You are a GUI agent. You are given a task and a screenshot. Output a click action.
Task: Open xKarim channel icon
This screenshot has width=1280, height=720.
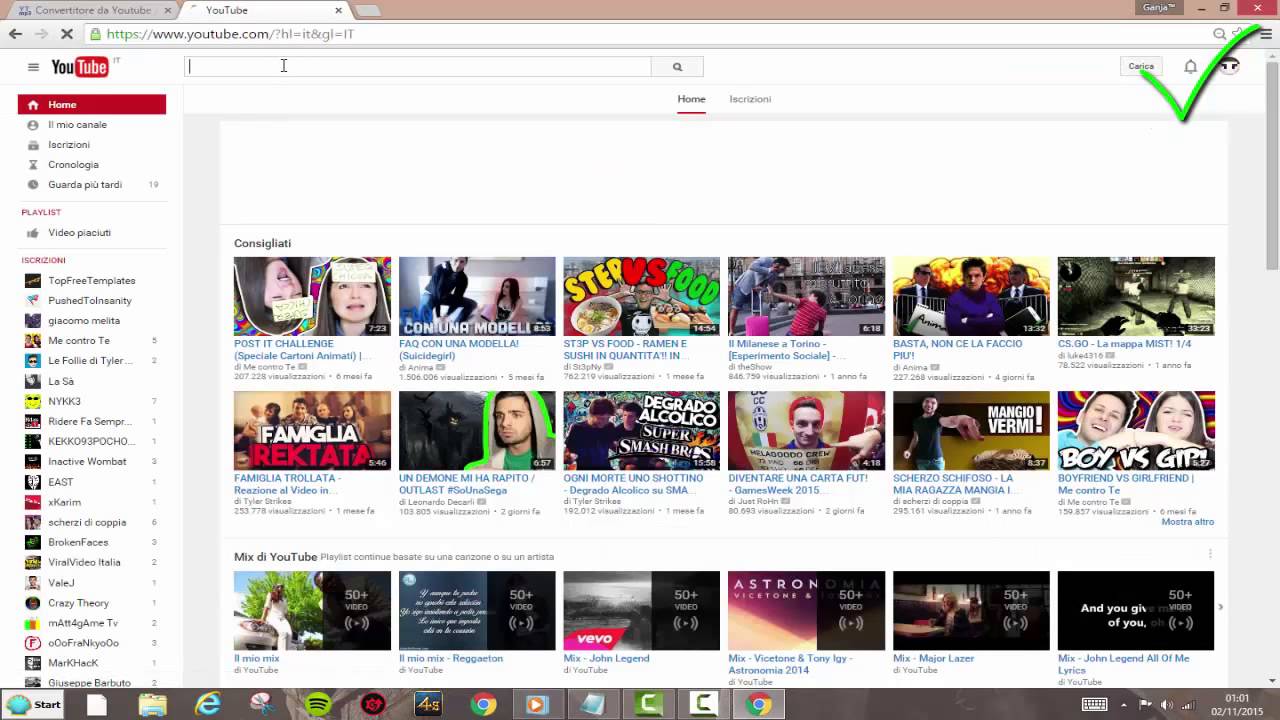tap(33, 502)
